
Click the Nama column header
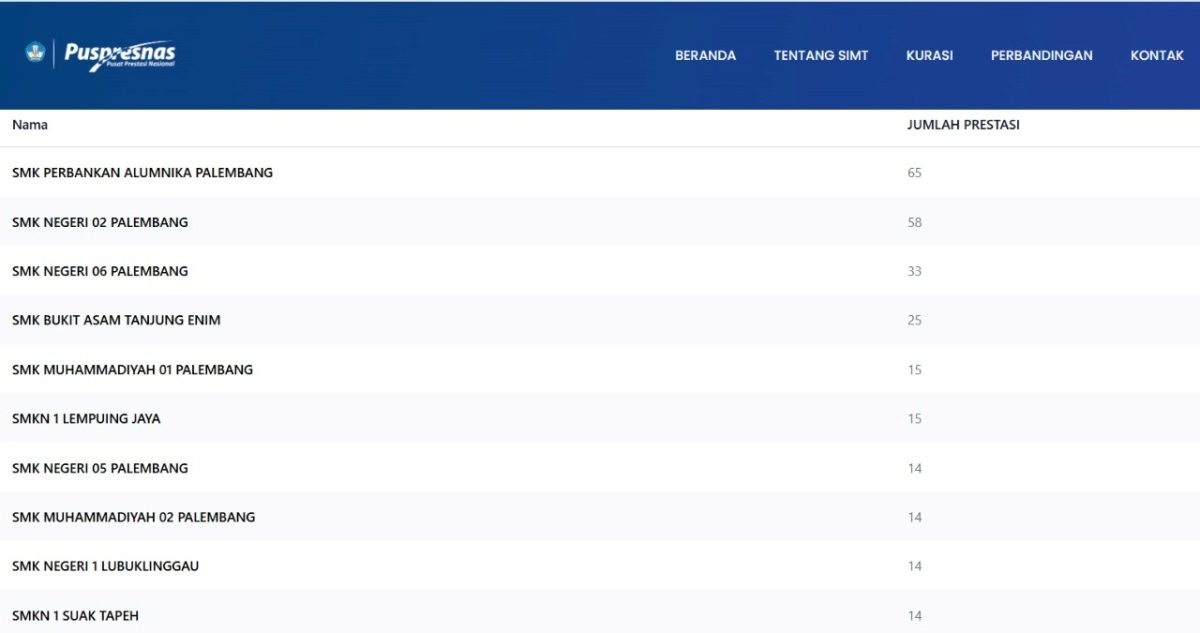pos(30,125)
